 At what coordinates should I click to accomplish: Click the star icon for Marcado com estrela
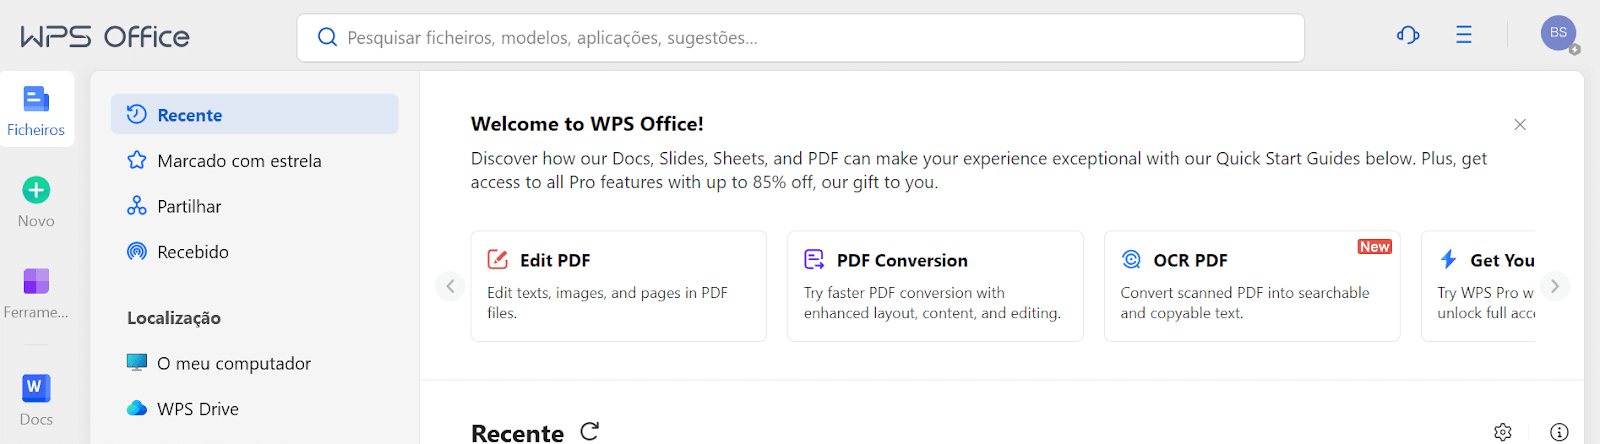point(137,160)
